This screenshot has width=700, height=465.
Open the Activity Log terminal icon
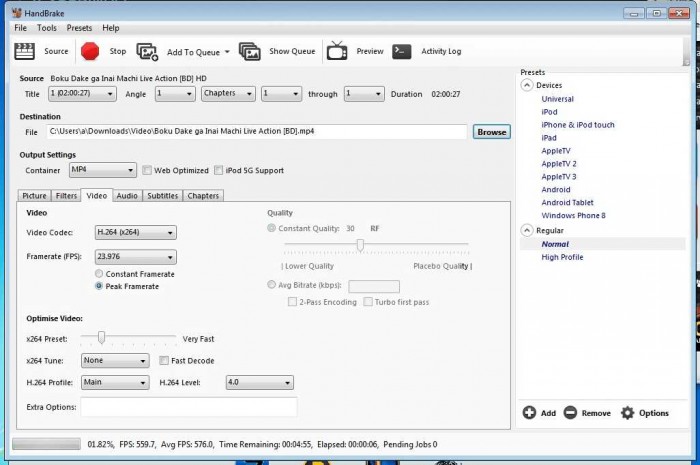tap(402, 51)
